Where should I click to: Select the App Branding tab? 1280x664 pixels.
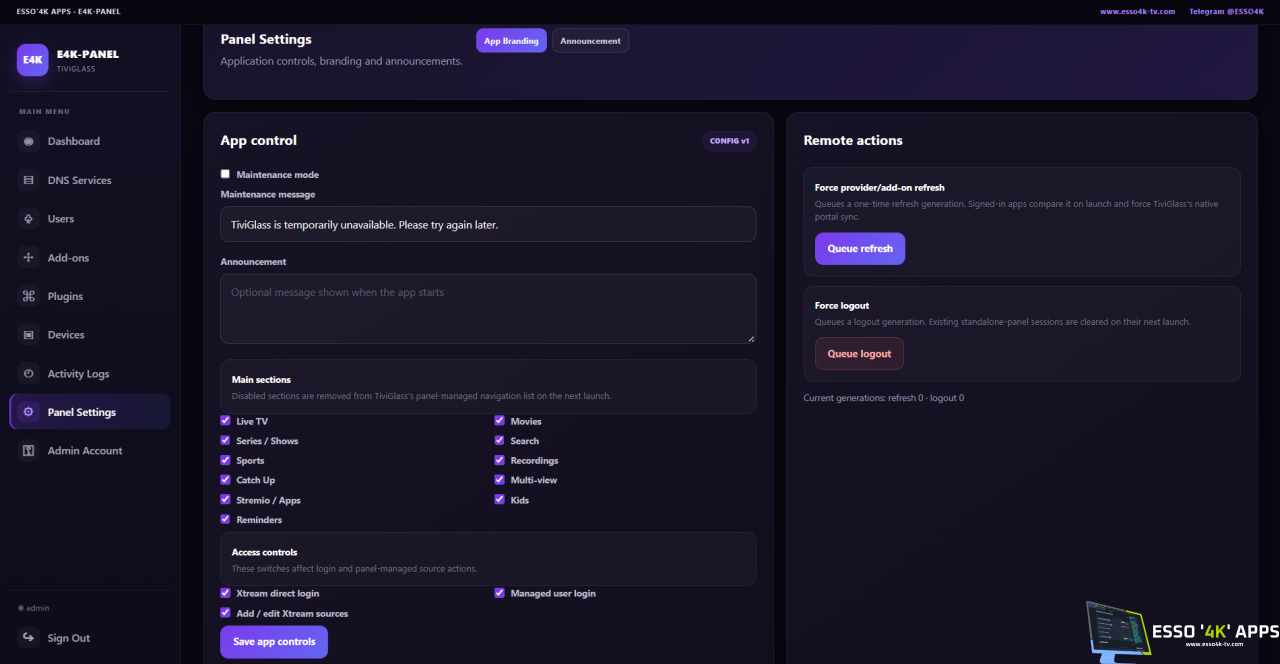pos(511,41)
